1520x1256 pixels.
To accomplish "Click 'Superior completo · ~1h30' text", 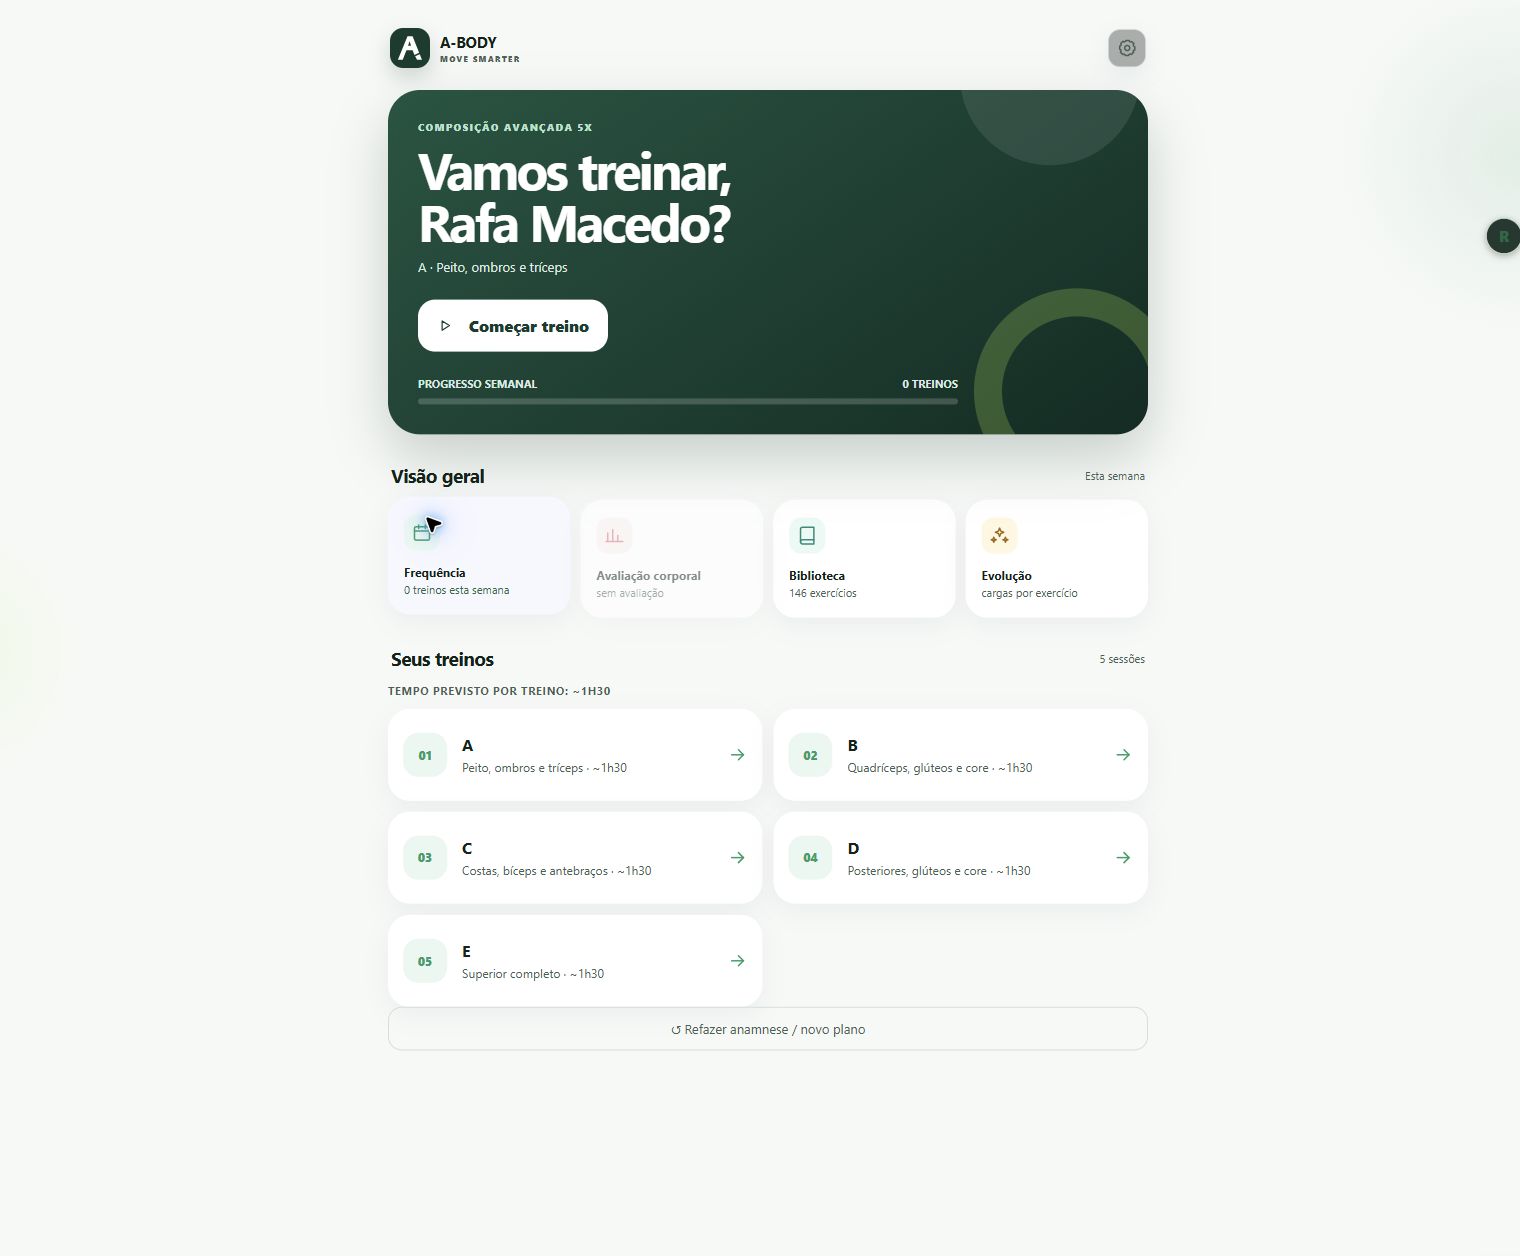I will coord(533,974).
